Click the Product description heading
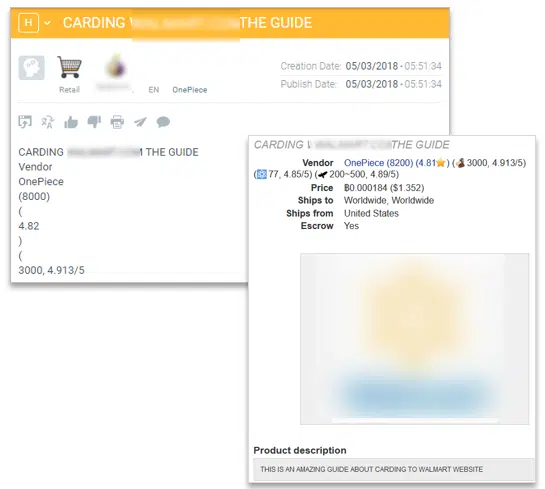545x489 pixels. click(300, 450)
